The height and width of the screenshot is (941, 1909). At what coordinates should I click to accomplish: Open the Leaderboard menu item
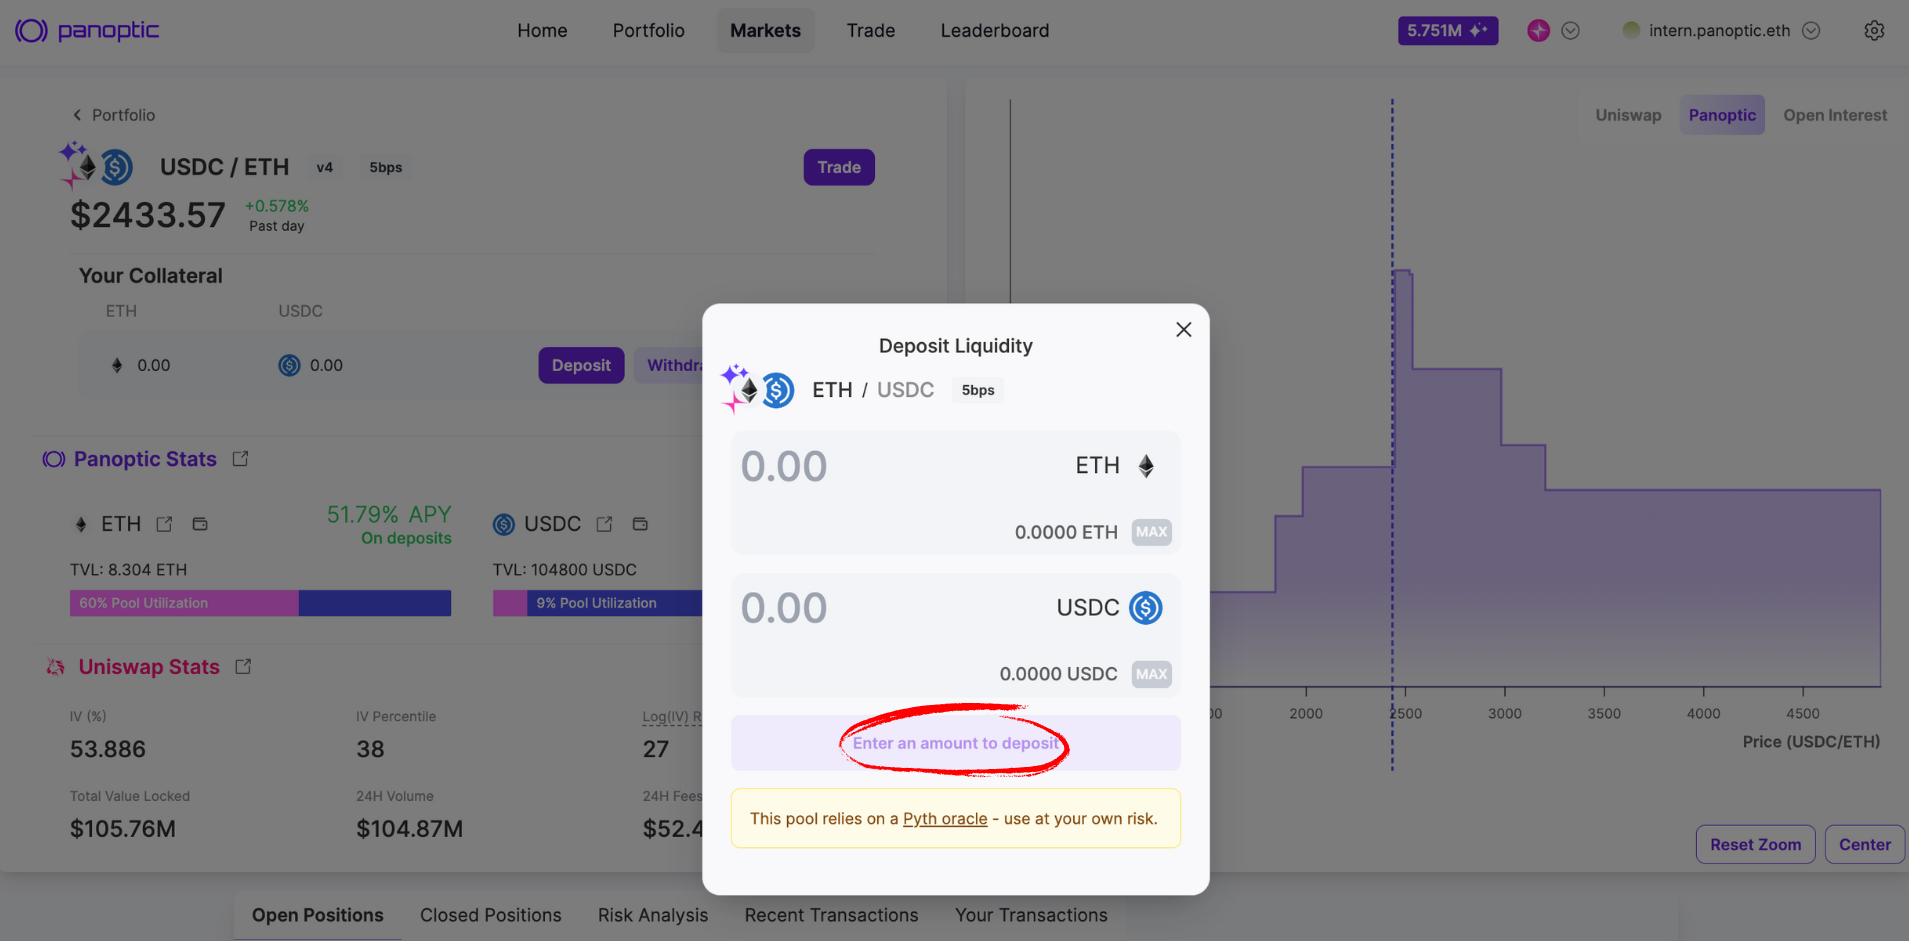tap(995, 31)
